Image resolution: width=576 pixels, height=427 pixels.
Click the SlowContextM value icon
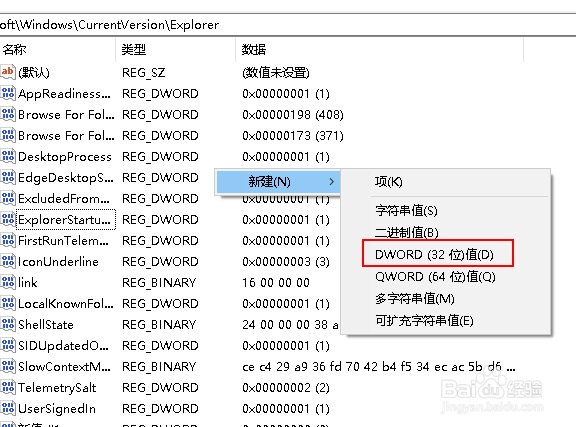tap(8, 366)
